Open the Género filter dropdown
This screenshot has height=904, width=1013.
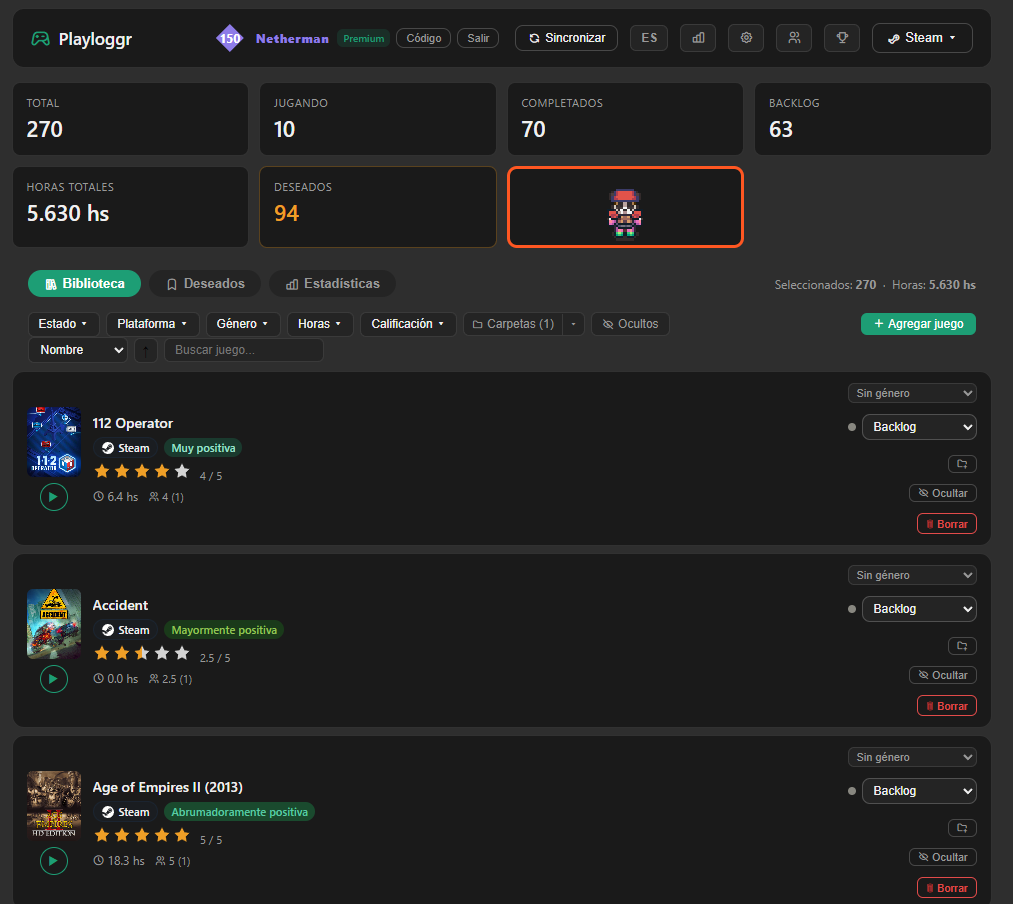point(242,324)
